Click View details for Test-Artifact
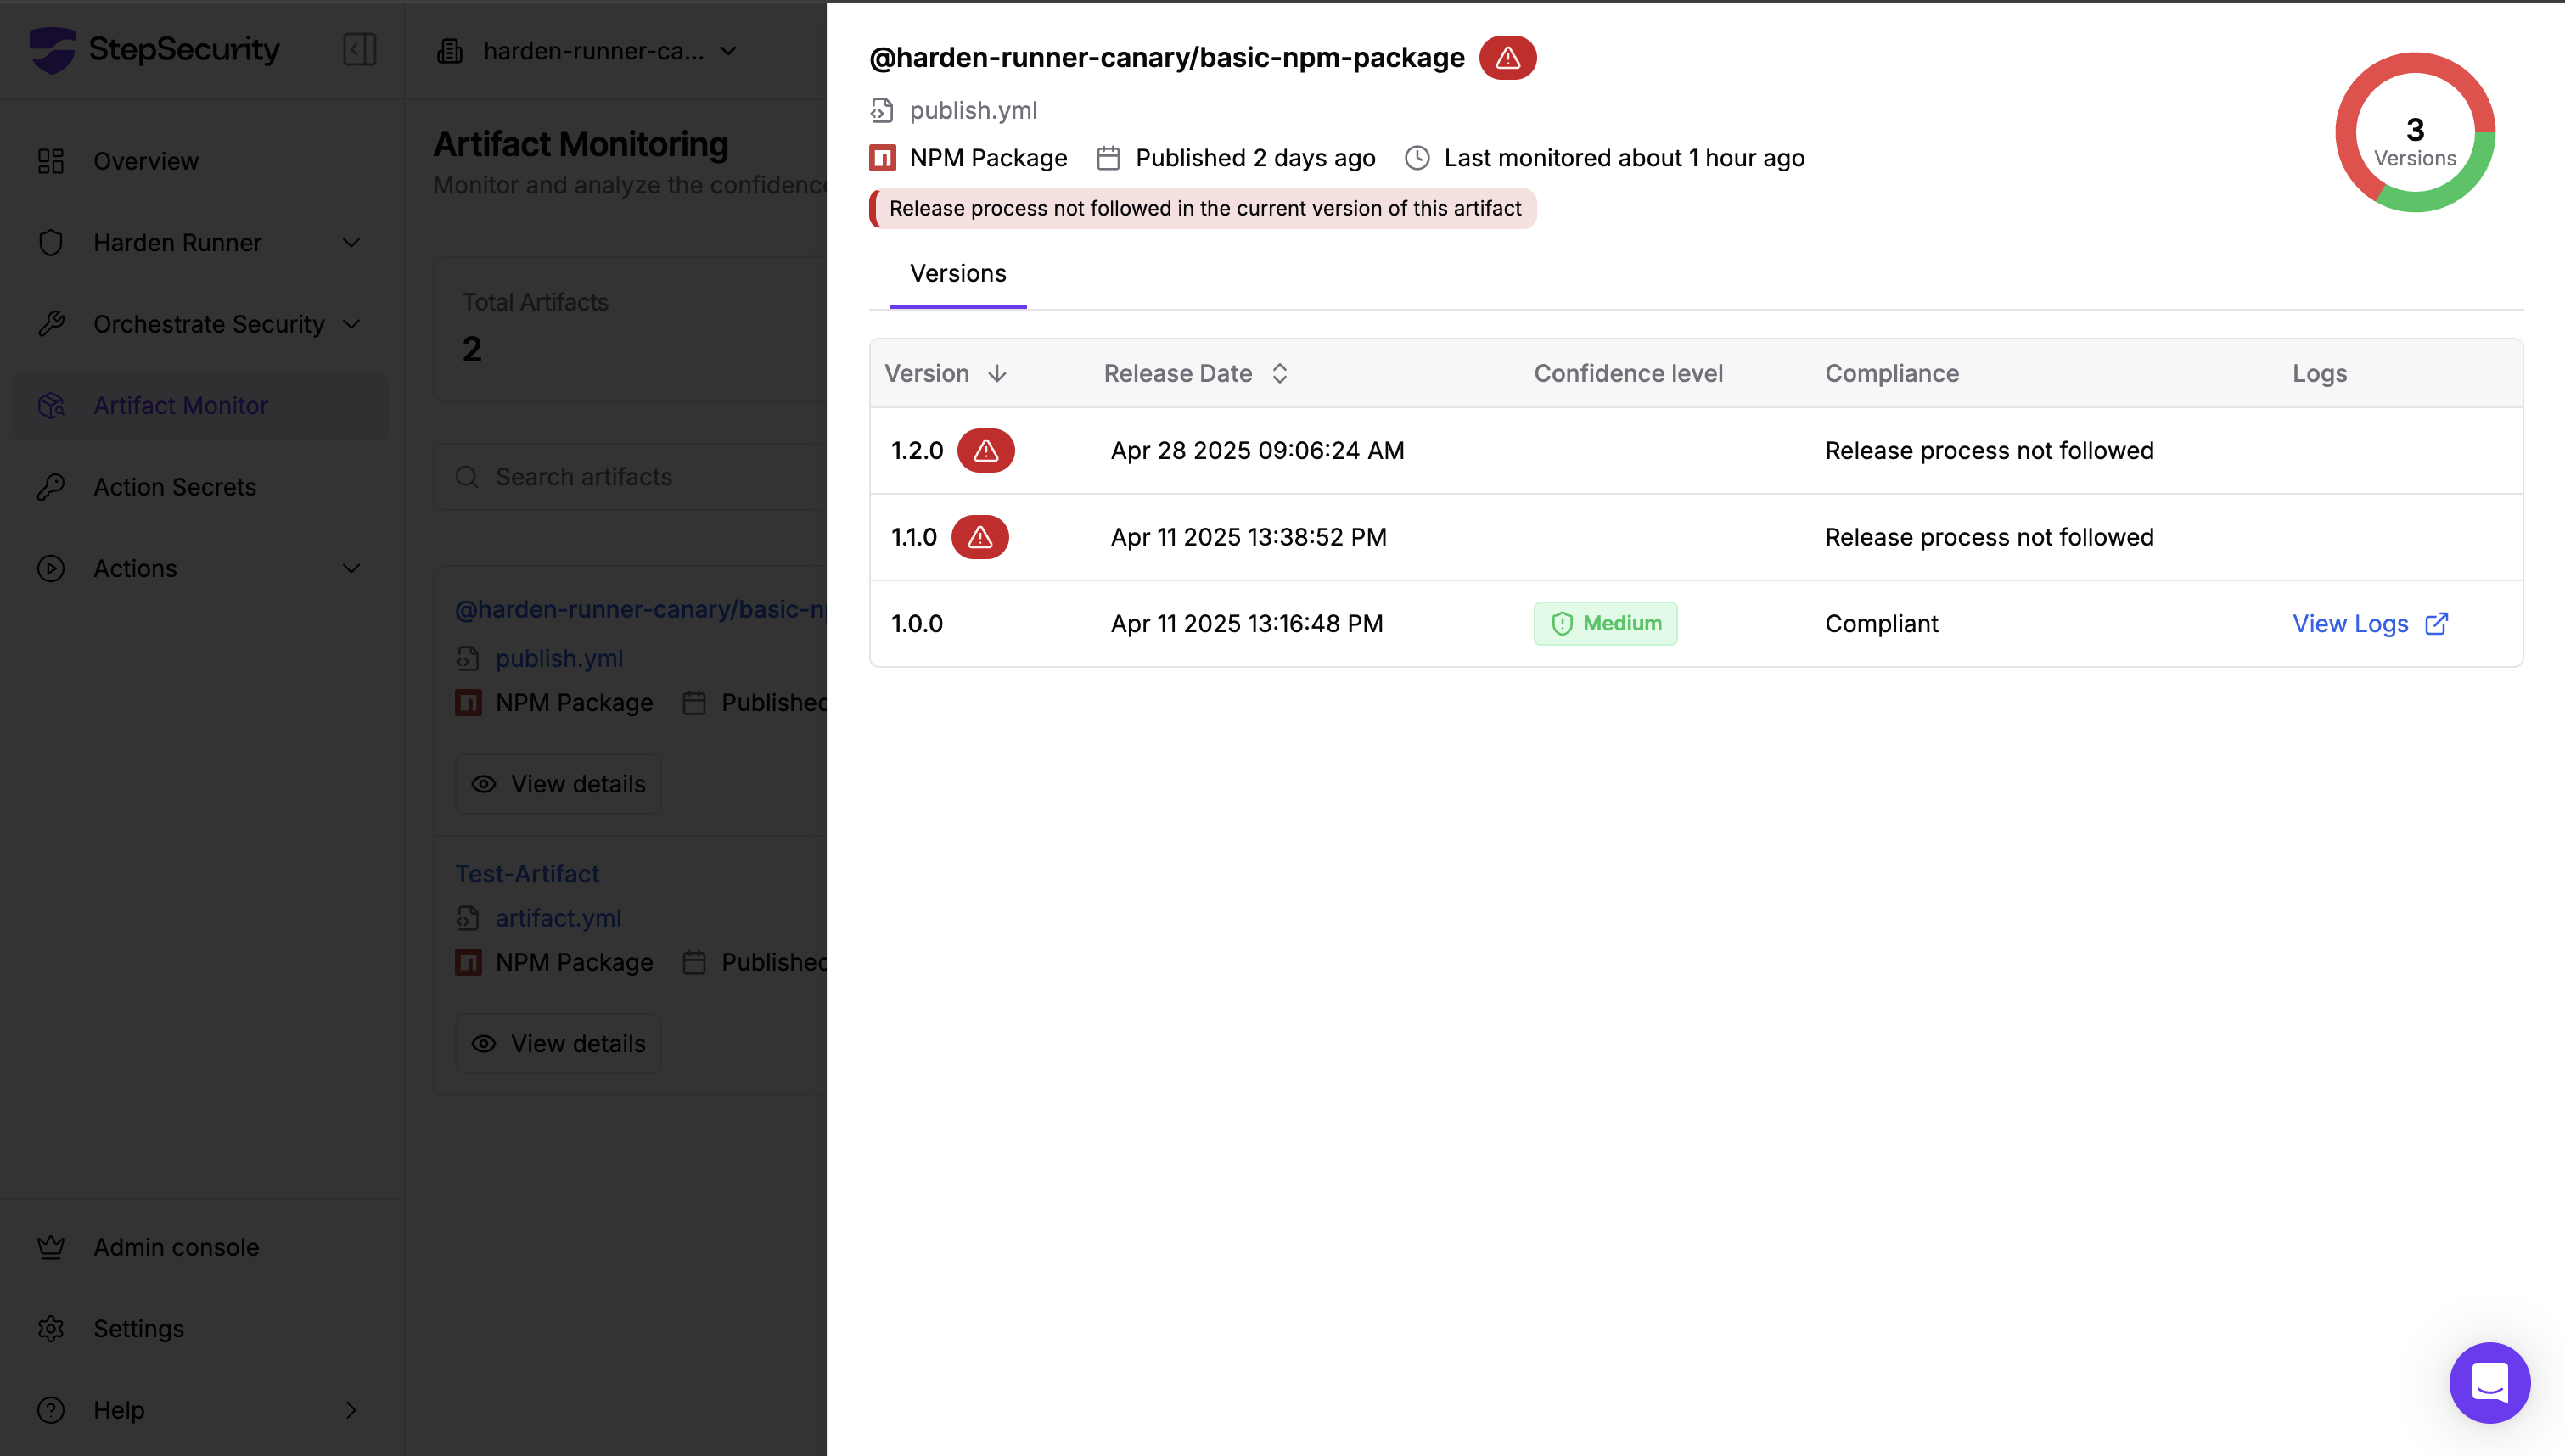The height and width of the screenshot is (1456, 2565). click(558, 1044)
